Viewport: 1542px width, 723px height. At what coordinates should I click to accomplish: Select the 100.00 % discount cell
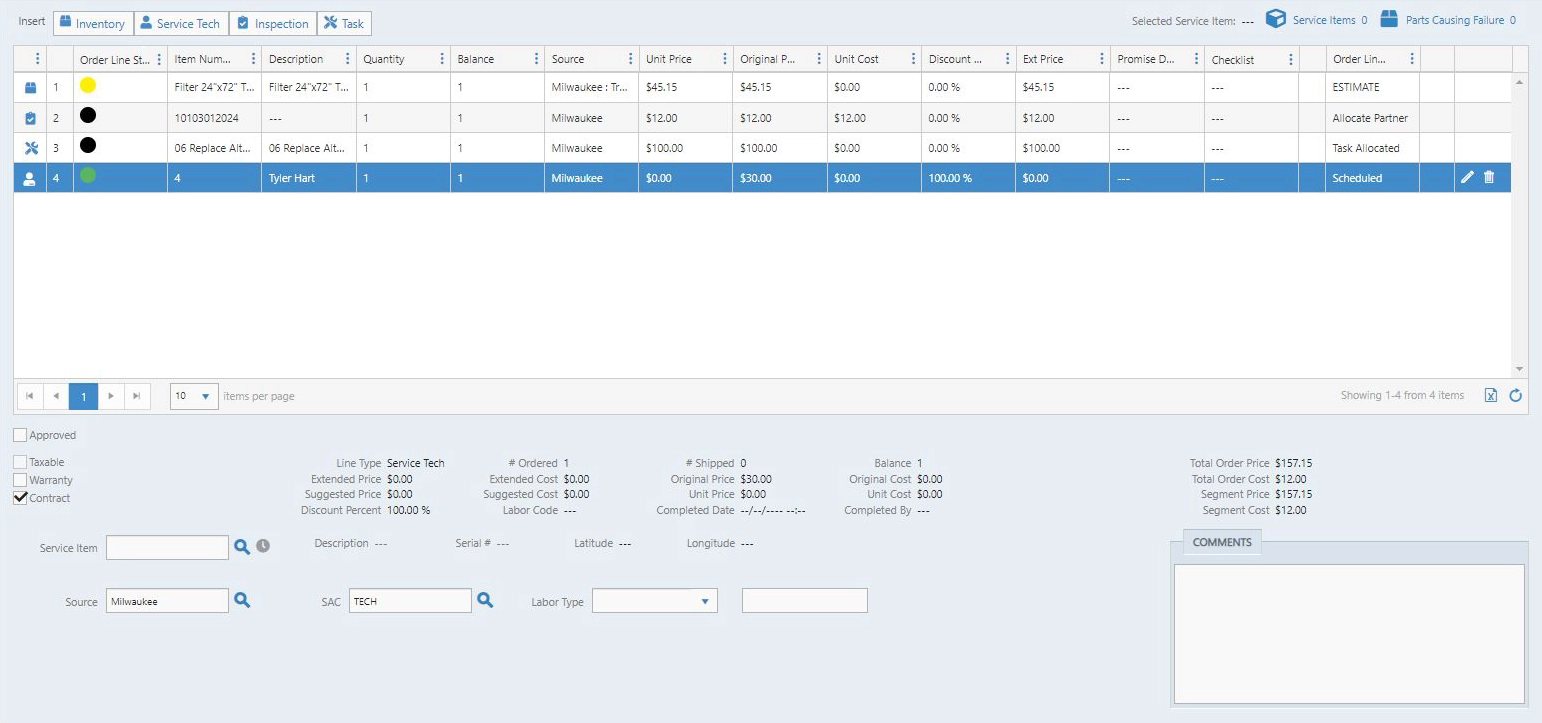click(x=968, y=178)
